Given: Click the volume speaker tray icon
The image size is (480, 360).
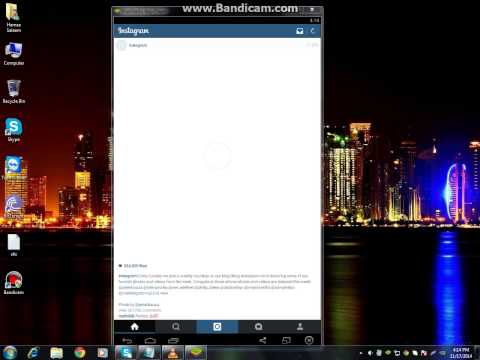Looking at the screenshot, I should pyautogui.click(x=370, y=353).
